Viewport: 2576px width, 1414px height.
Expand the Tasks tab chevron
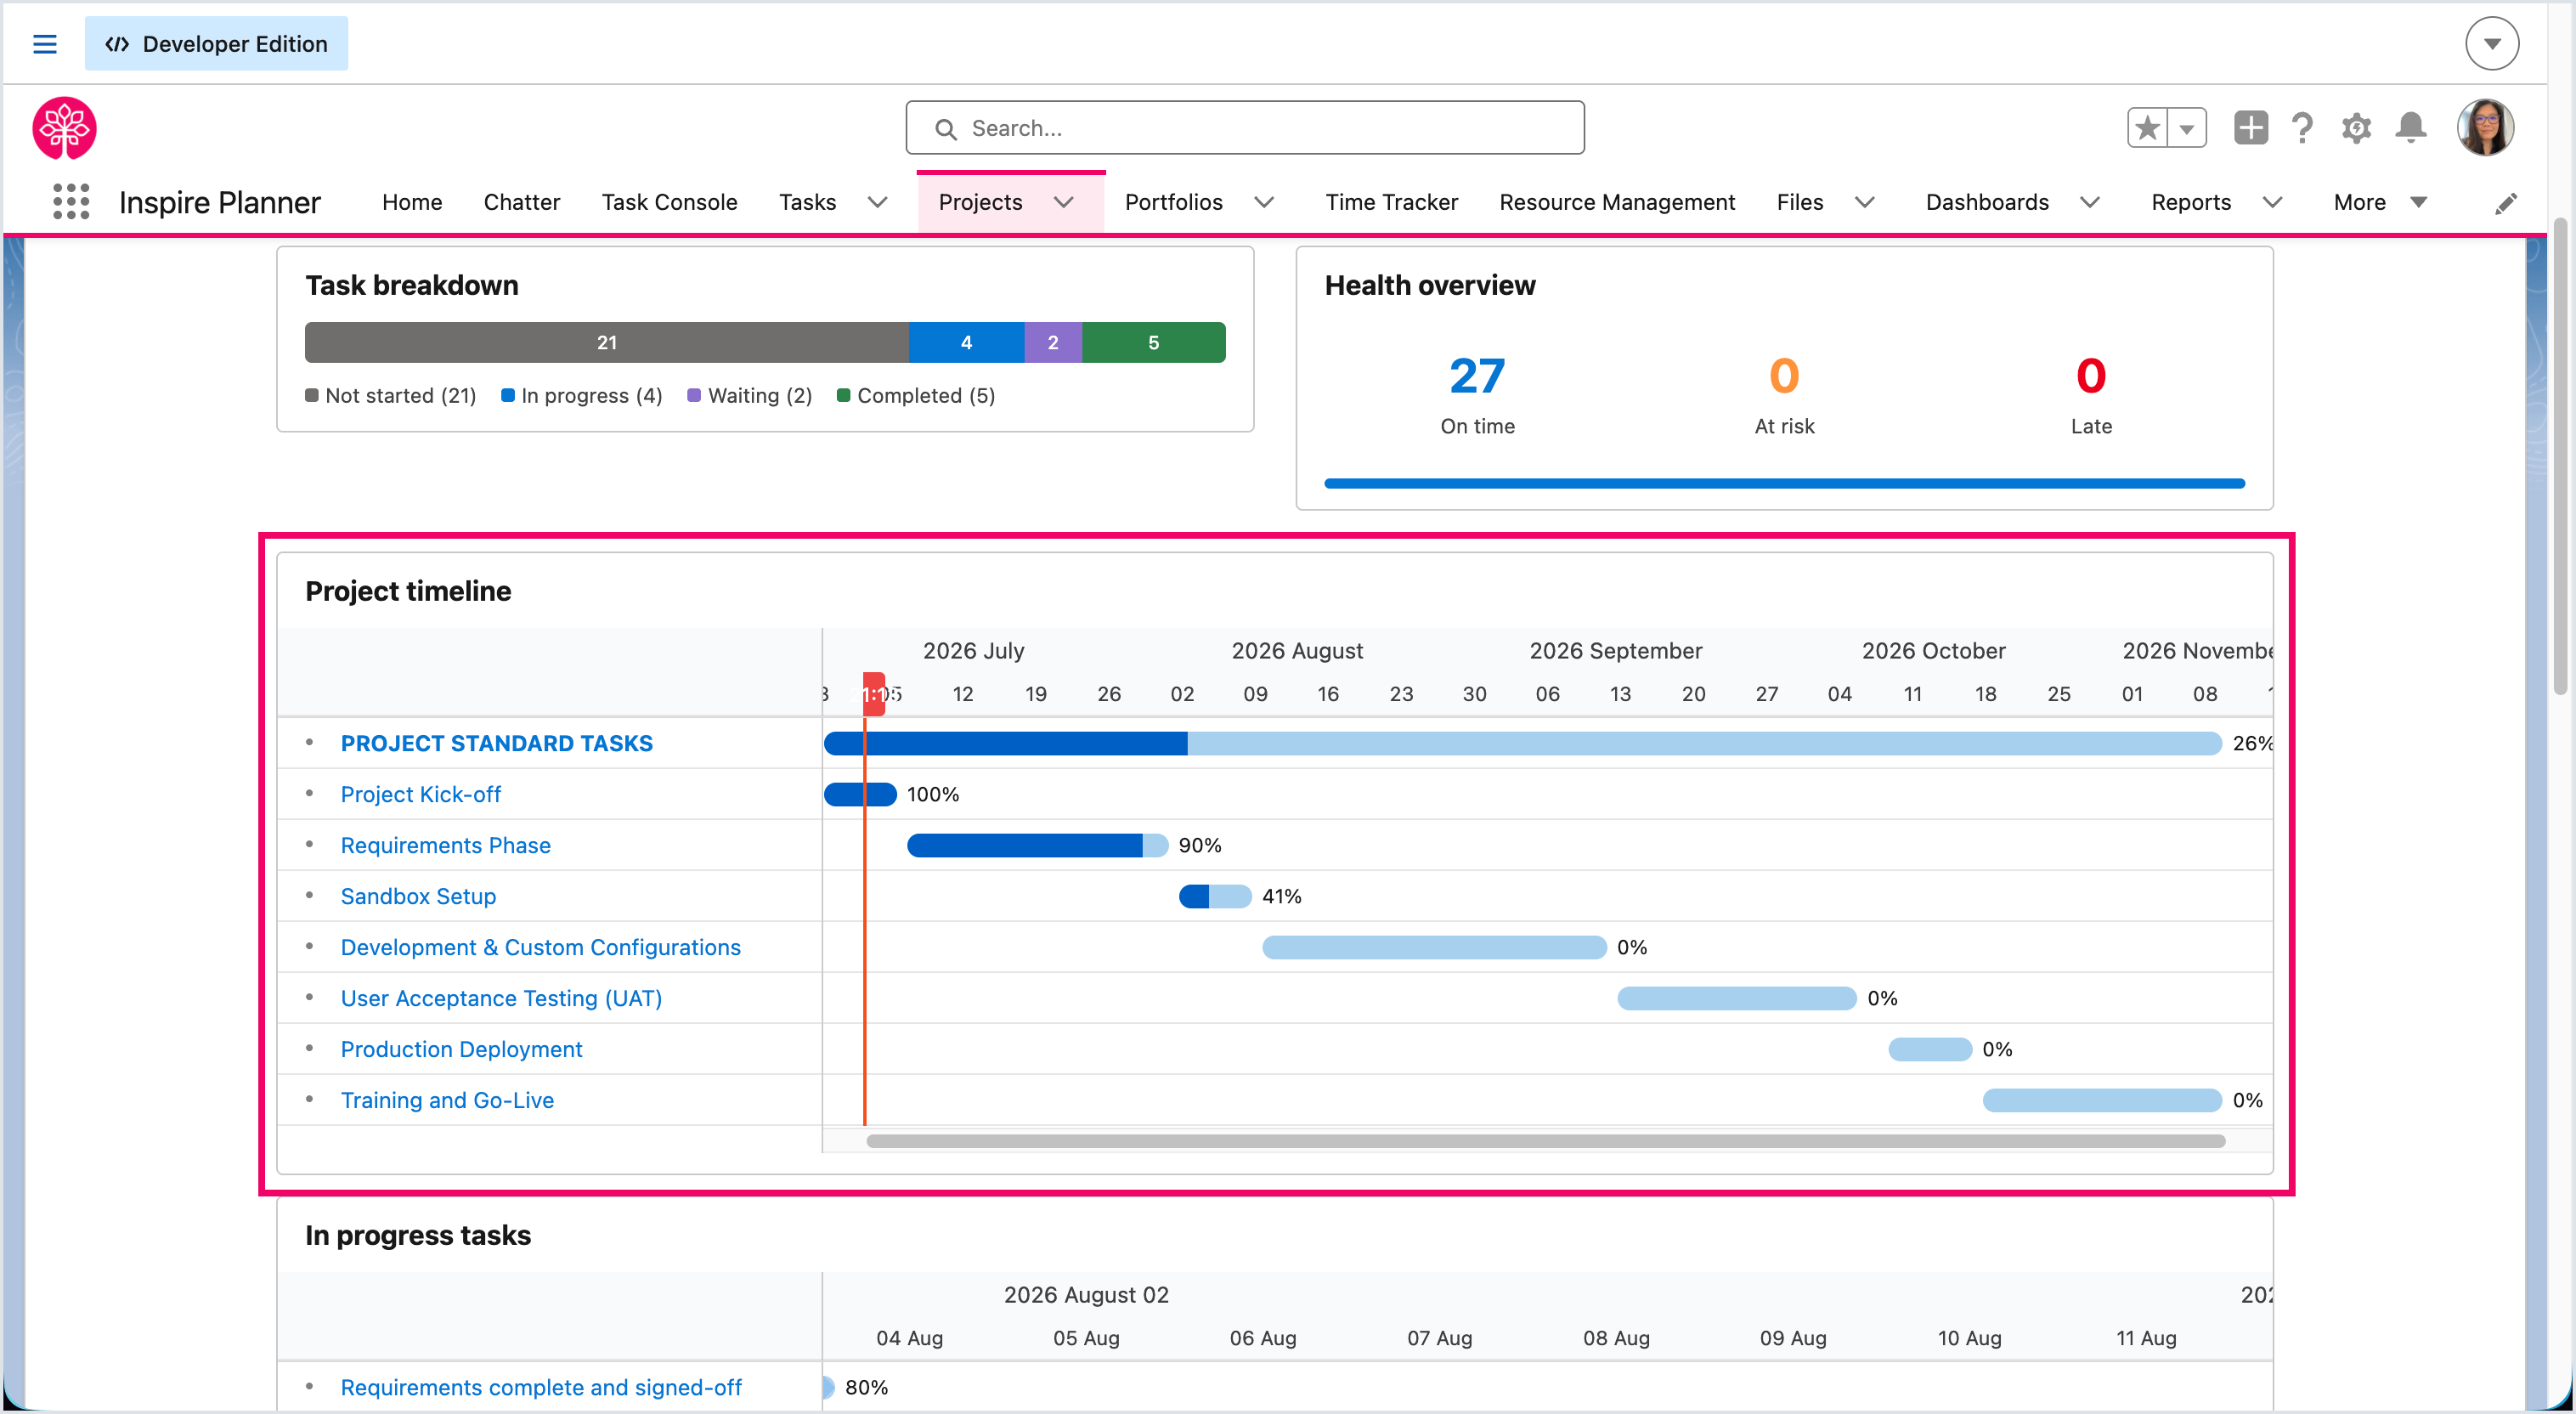[878, 202]
